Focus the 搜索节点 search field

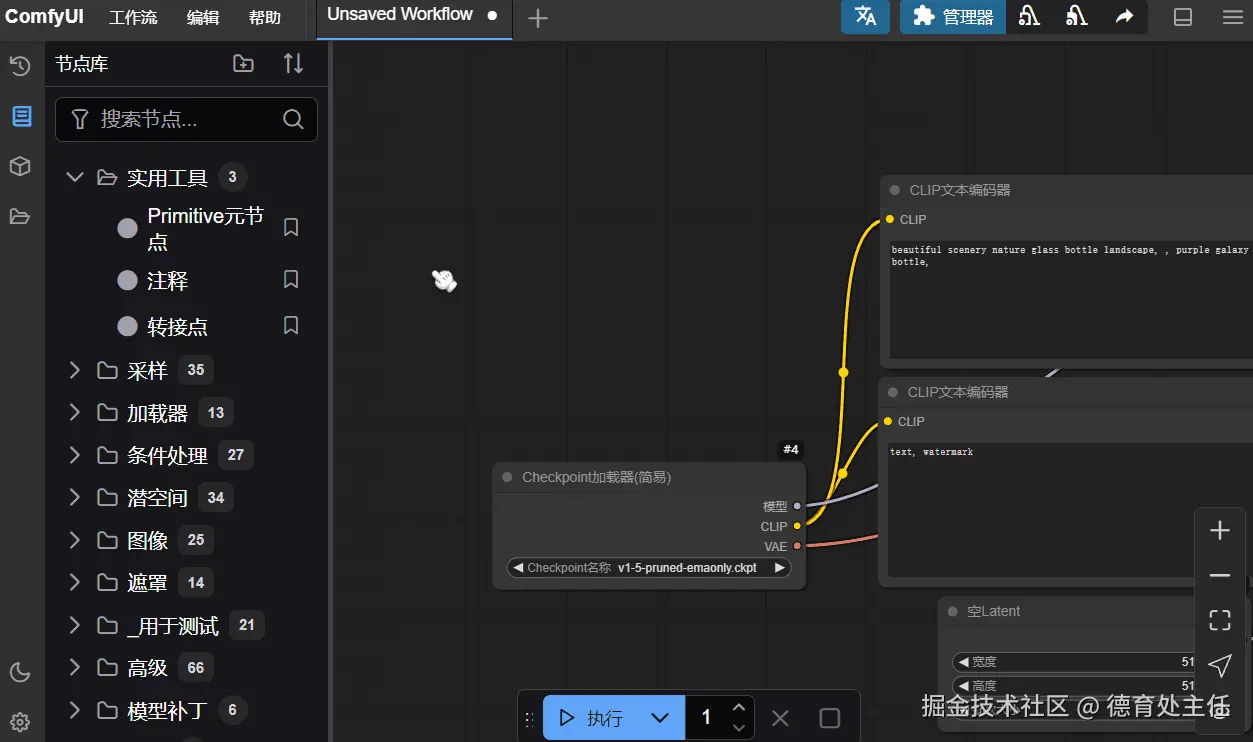[186, 120]
